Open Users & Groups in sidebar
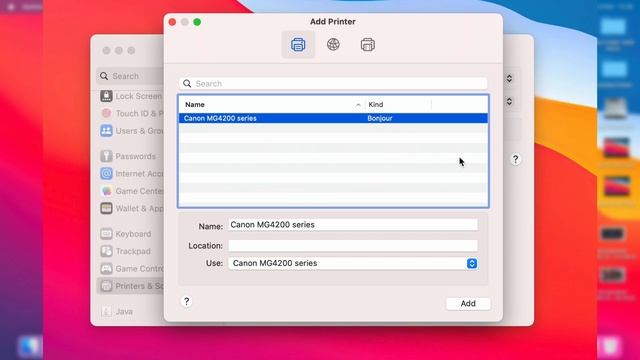 click(x=131, y=131)
